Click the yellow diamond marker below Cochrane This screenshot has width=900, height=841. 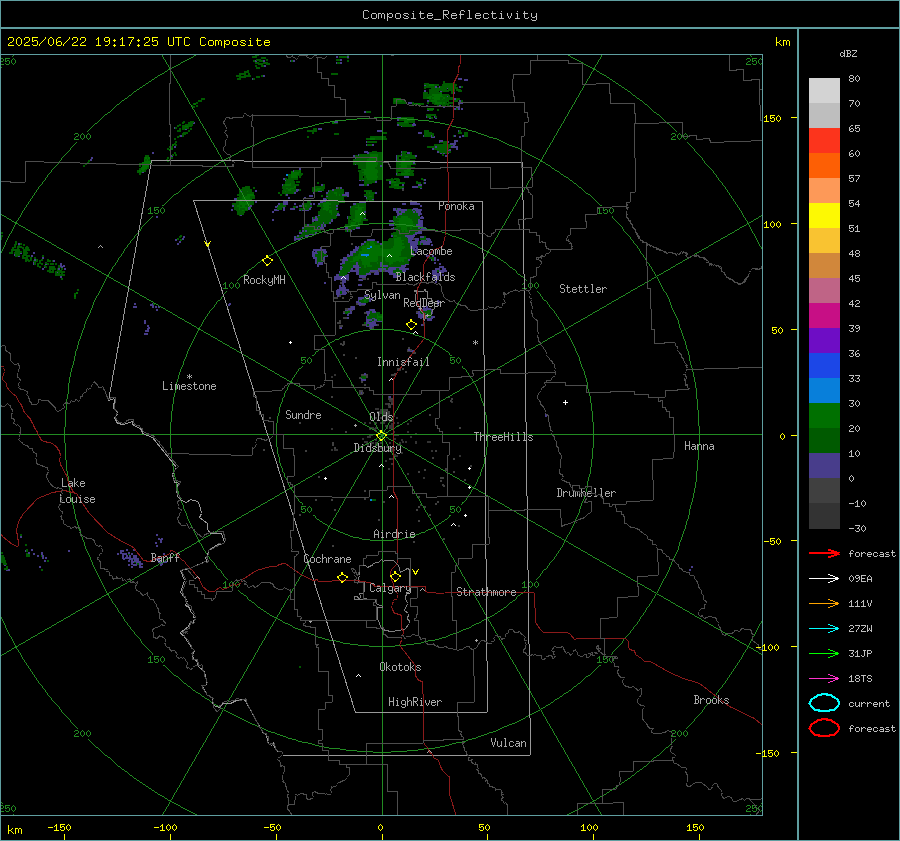342,577
